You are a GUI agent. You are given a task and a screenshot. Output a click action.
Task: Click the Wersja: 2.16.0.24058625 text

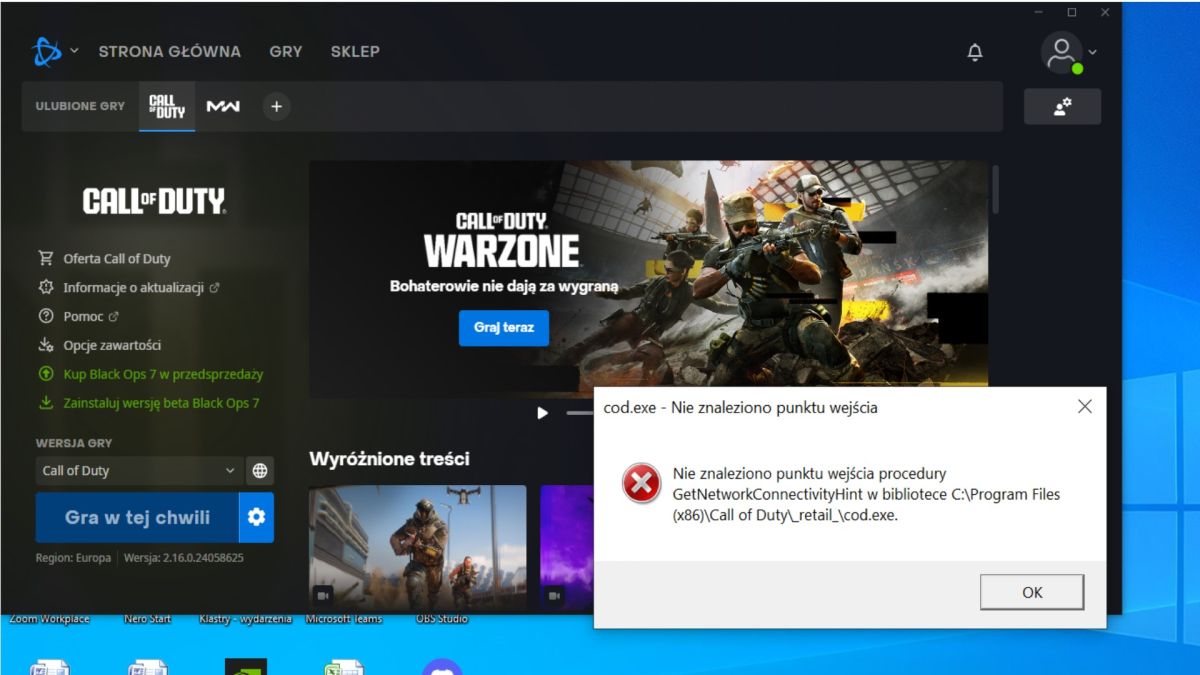(x=184, y=558)
